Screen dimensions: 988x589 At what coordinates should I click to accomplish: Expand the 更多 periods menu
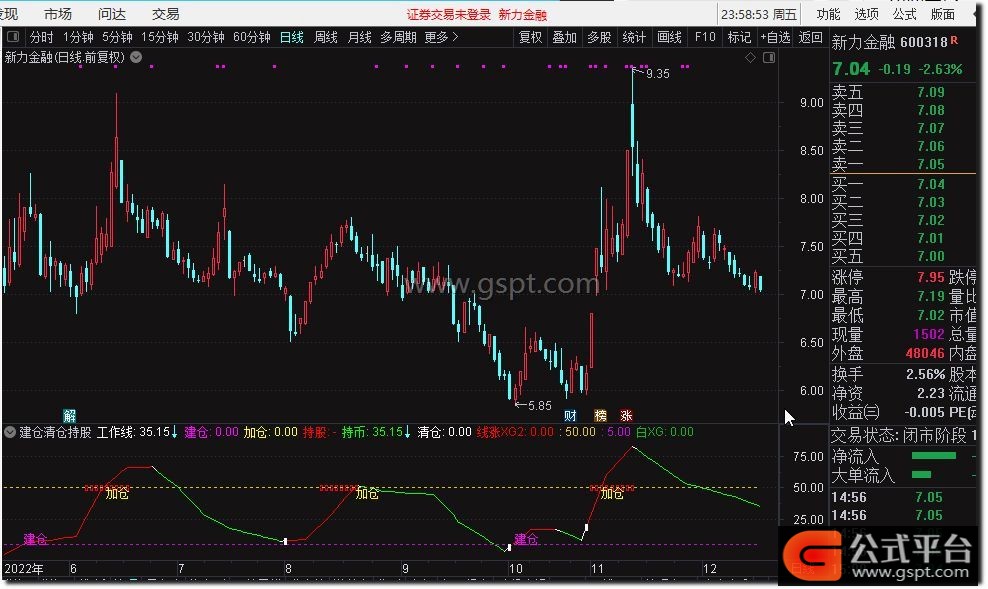[x=441, y=37]
